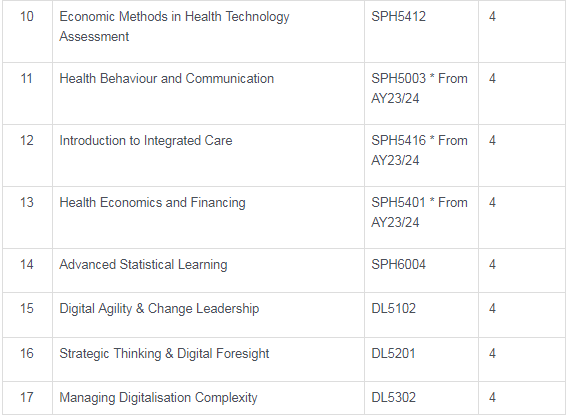The height and width of the screenshot is (416, 569).
Task: Click the SPH5416 From AY23/24 code cell
Action: 419,150
